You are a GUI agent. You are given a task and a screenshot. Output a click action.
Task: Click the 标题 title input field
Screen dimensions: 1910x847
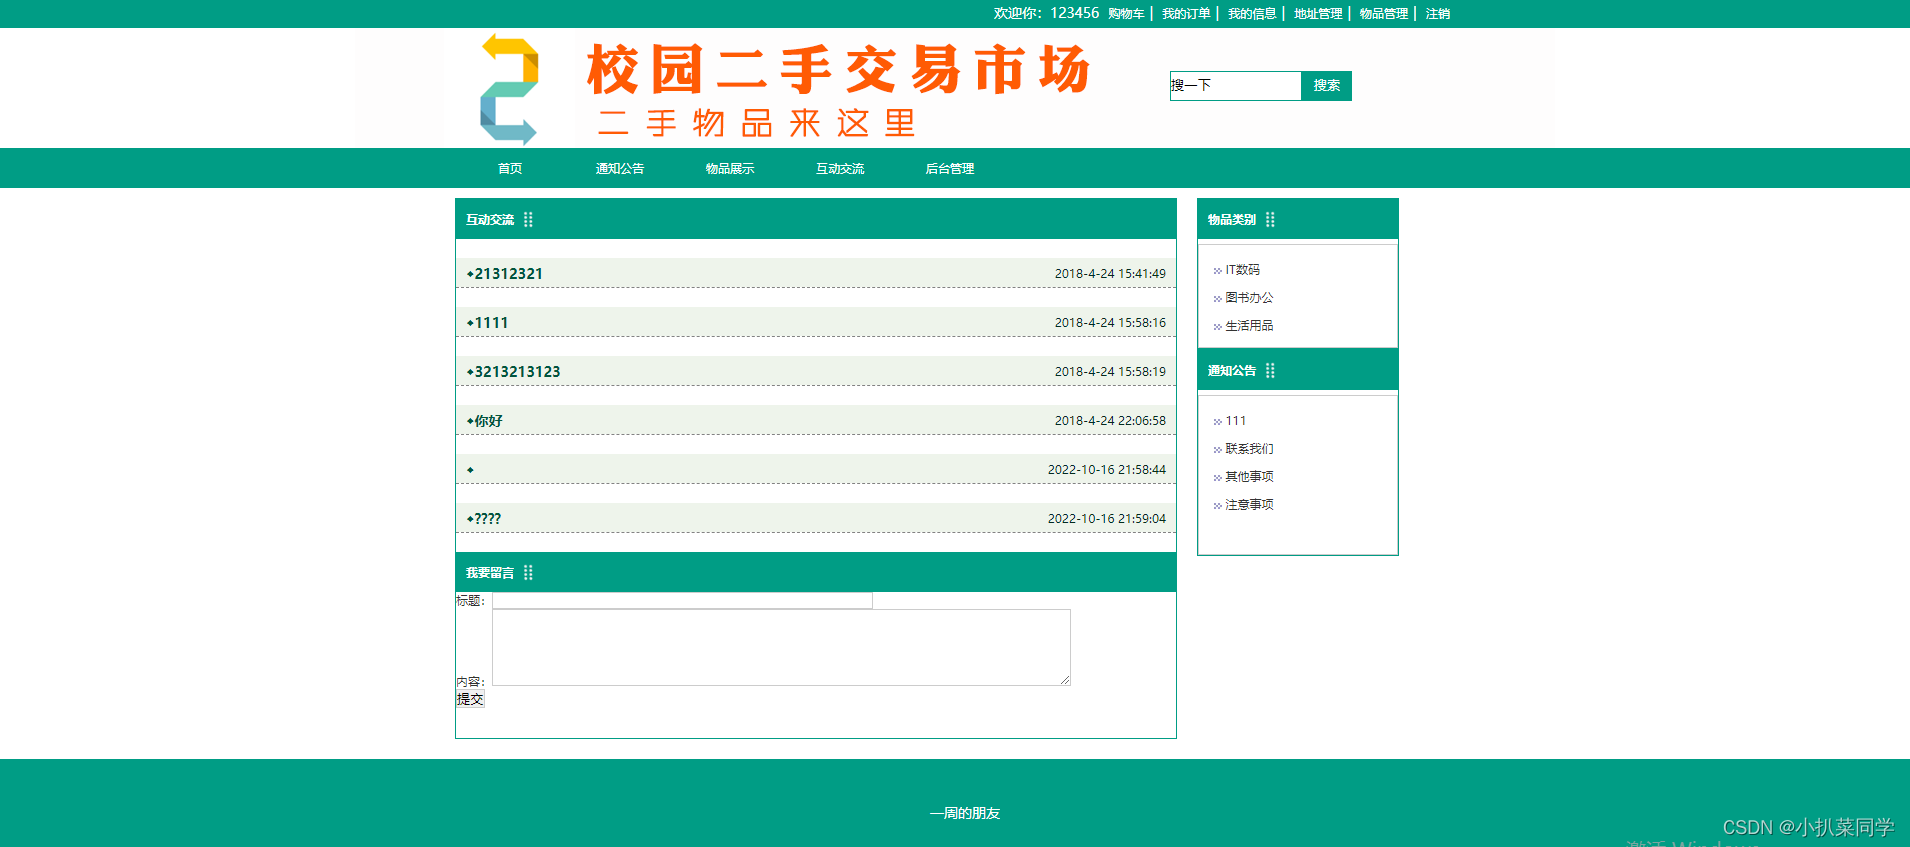coord(682,601)
